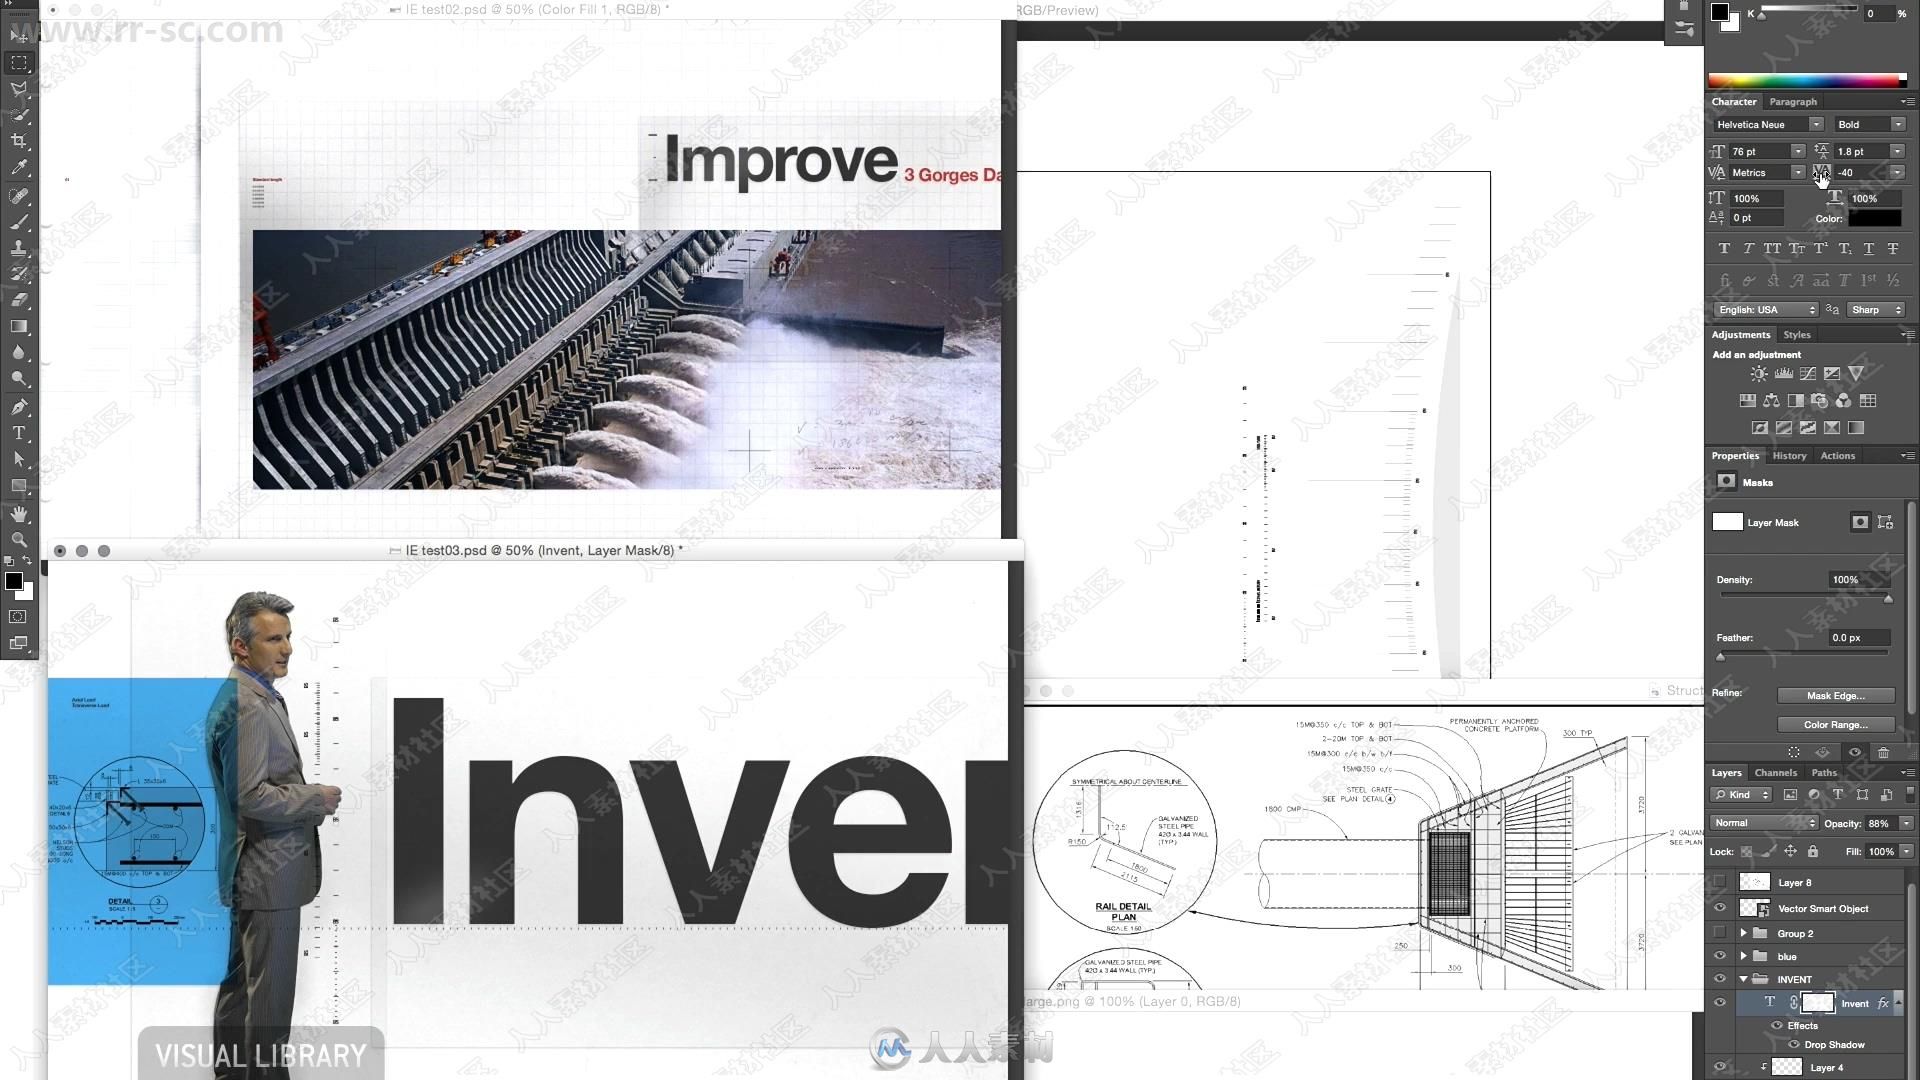
Task: Drag the Opacity slider in Layers panel
Action: (x=1833, y=822)
